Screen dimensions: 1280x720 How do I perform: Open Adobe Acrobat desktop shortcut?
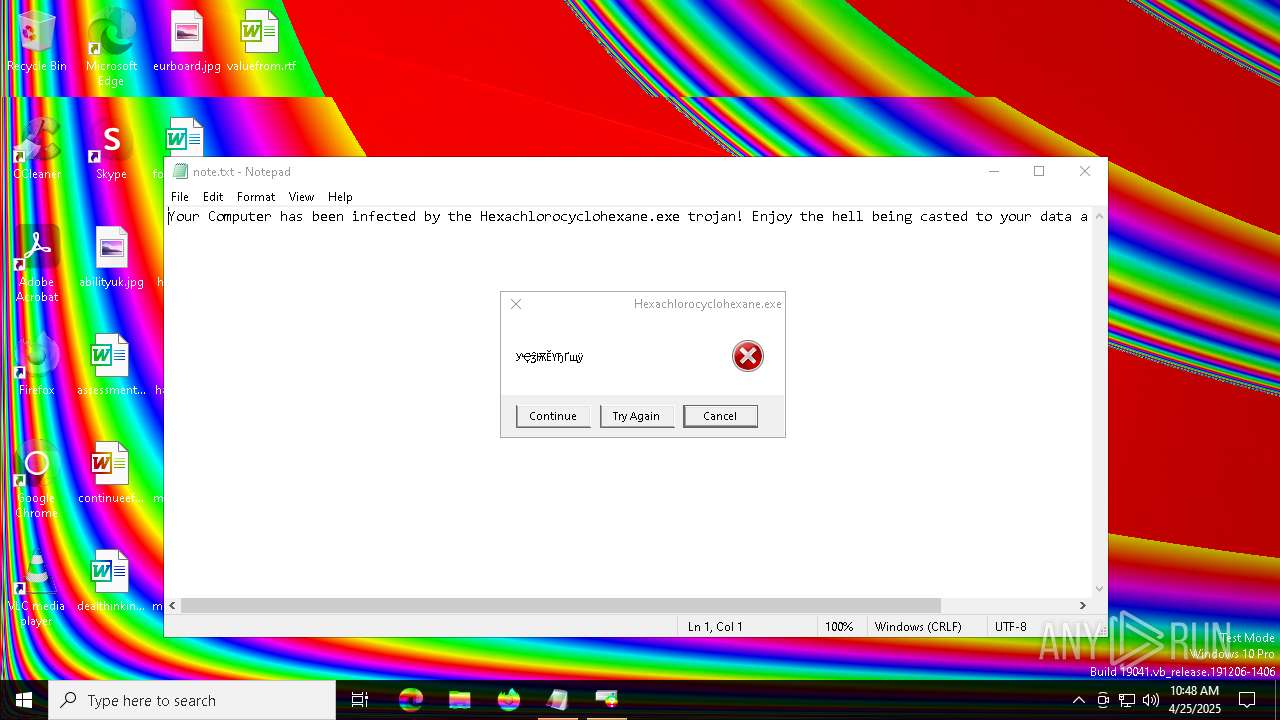pos(37,263)
